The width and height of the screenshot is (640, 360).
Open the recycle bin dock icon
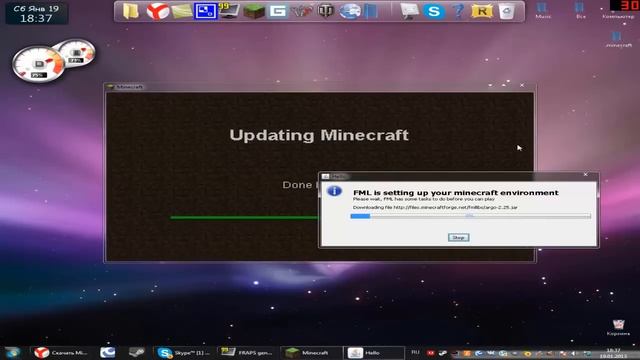click(x=507, y=11)
